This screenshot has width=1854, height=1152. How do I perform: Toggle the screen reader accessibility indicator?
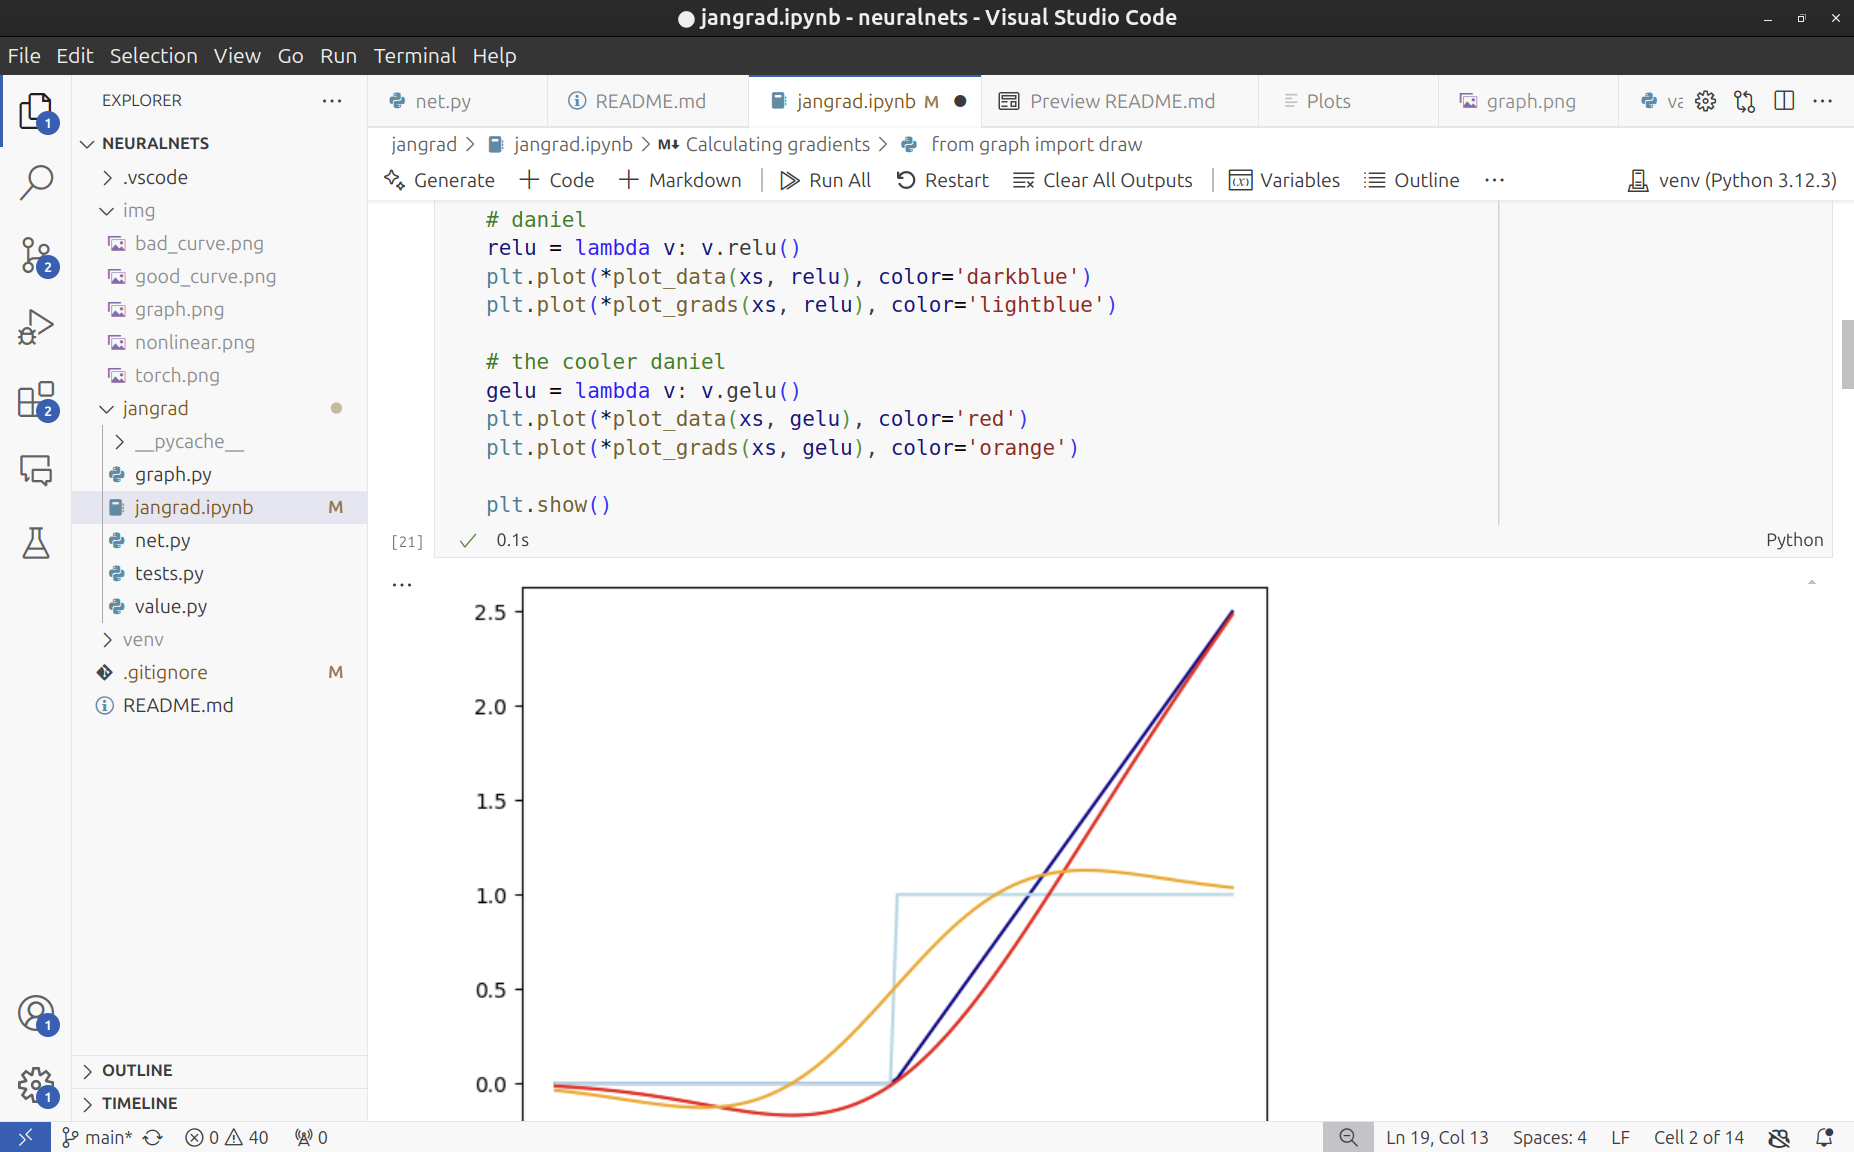[x=1779, y=1137]
